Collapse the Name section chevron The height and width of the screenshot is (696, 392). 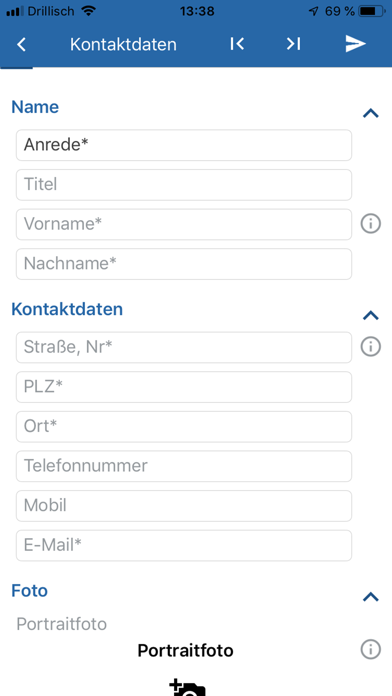tap(371, 114)
